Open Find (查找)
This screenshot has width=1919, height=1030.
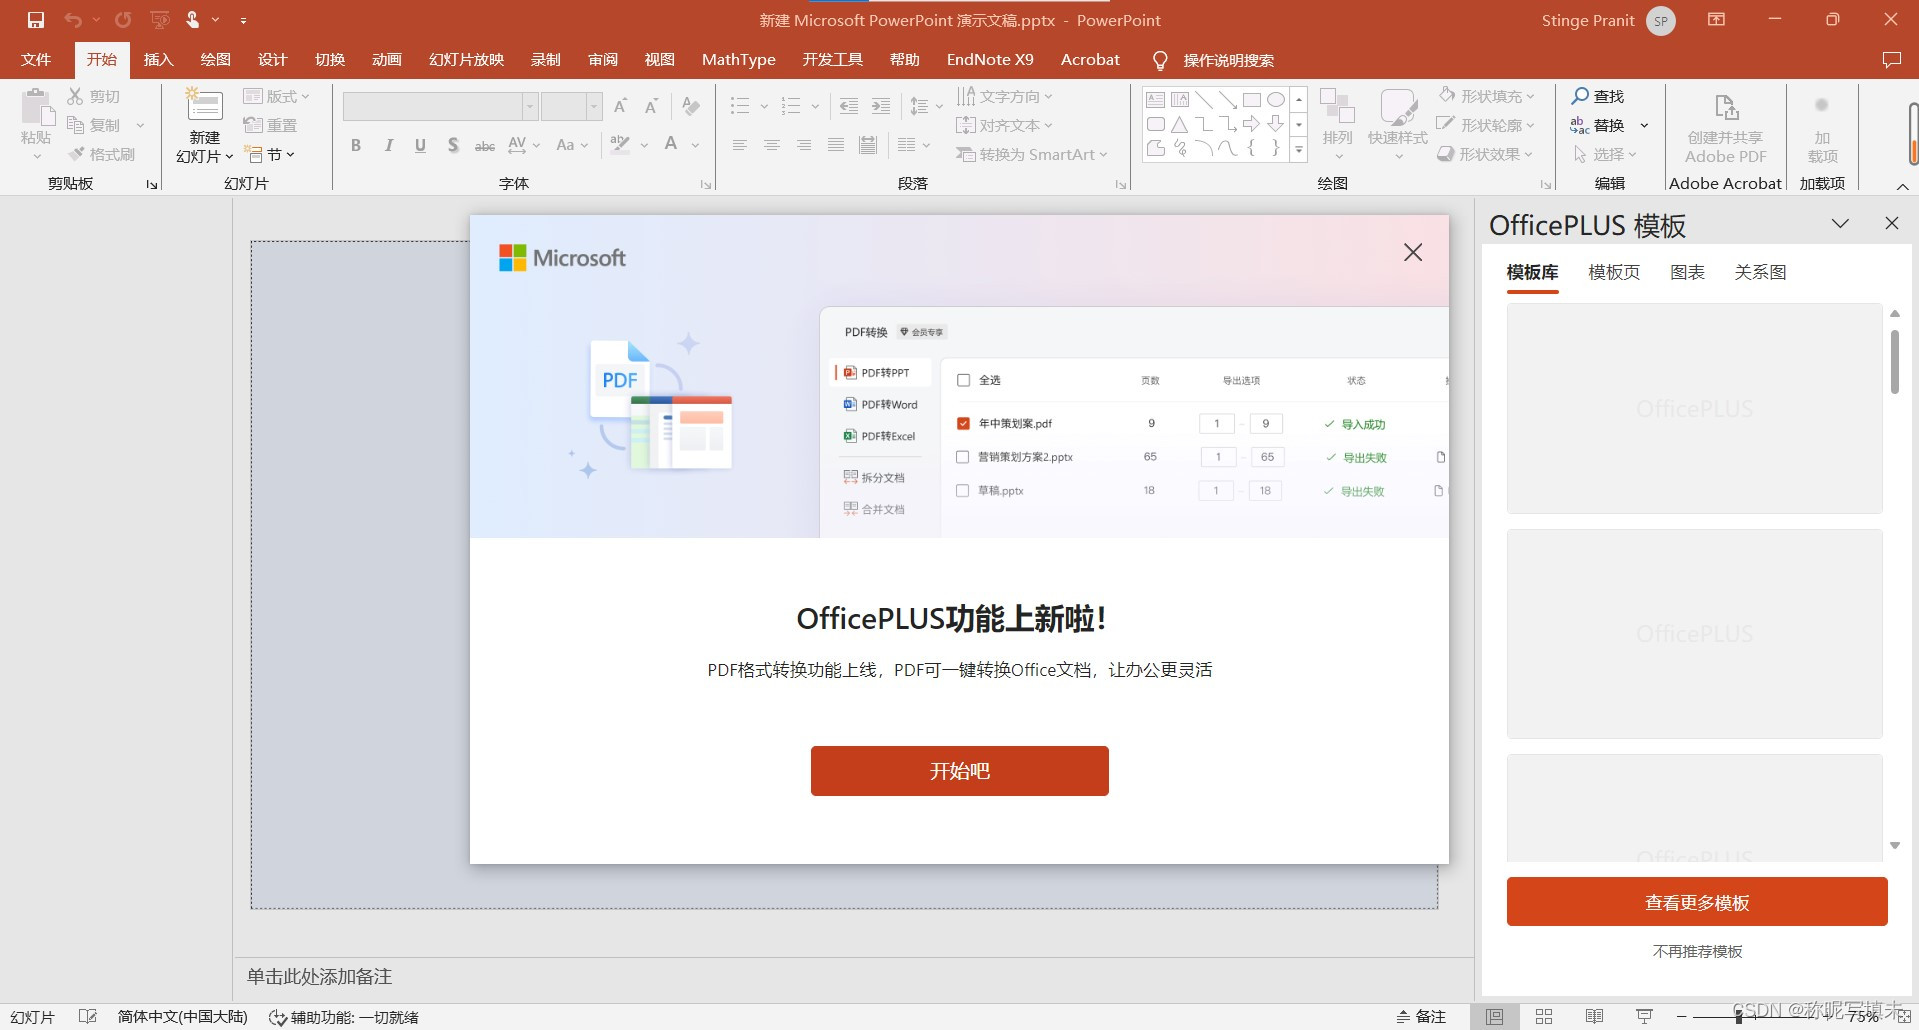click(x=1598, y=96)
